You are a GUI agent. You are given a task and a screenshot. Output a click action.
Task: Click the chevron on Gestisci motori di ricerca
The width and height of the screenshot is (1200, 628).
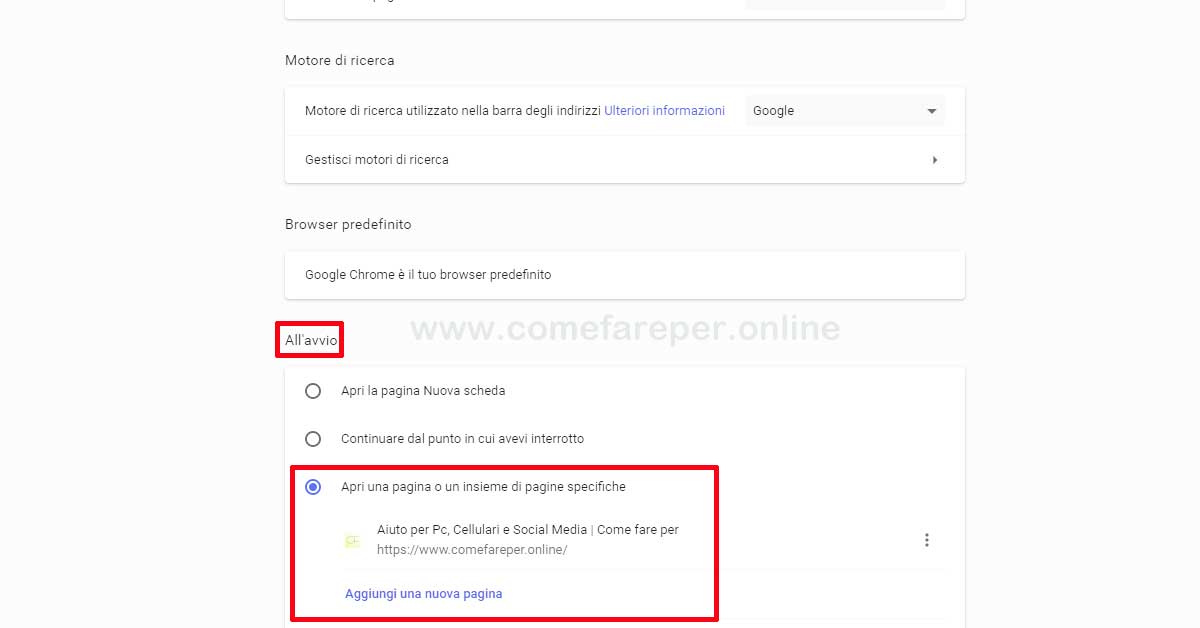click(x=935, y=159)
